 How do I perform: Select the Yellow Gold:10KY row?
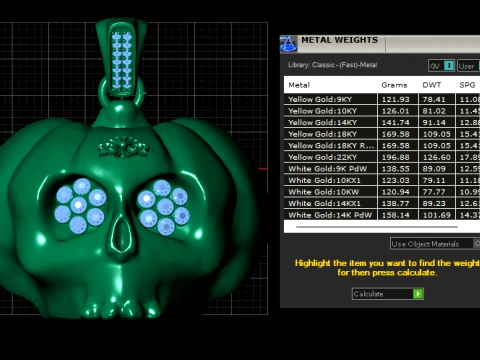(382, 111)
